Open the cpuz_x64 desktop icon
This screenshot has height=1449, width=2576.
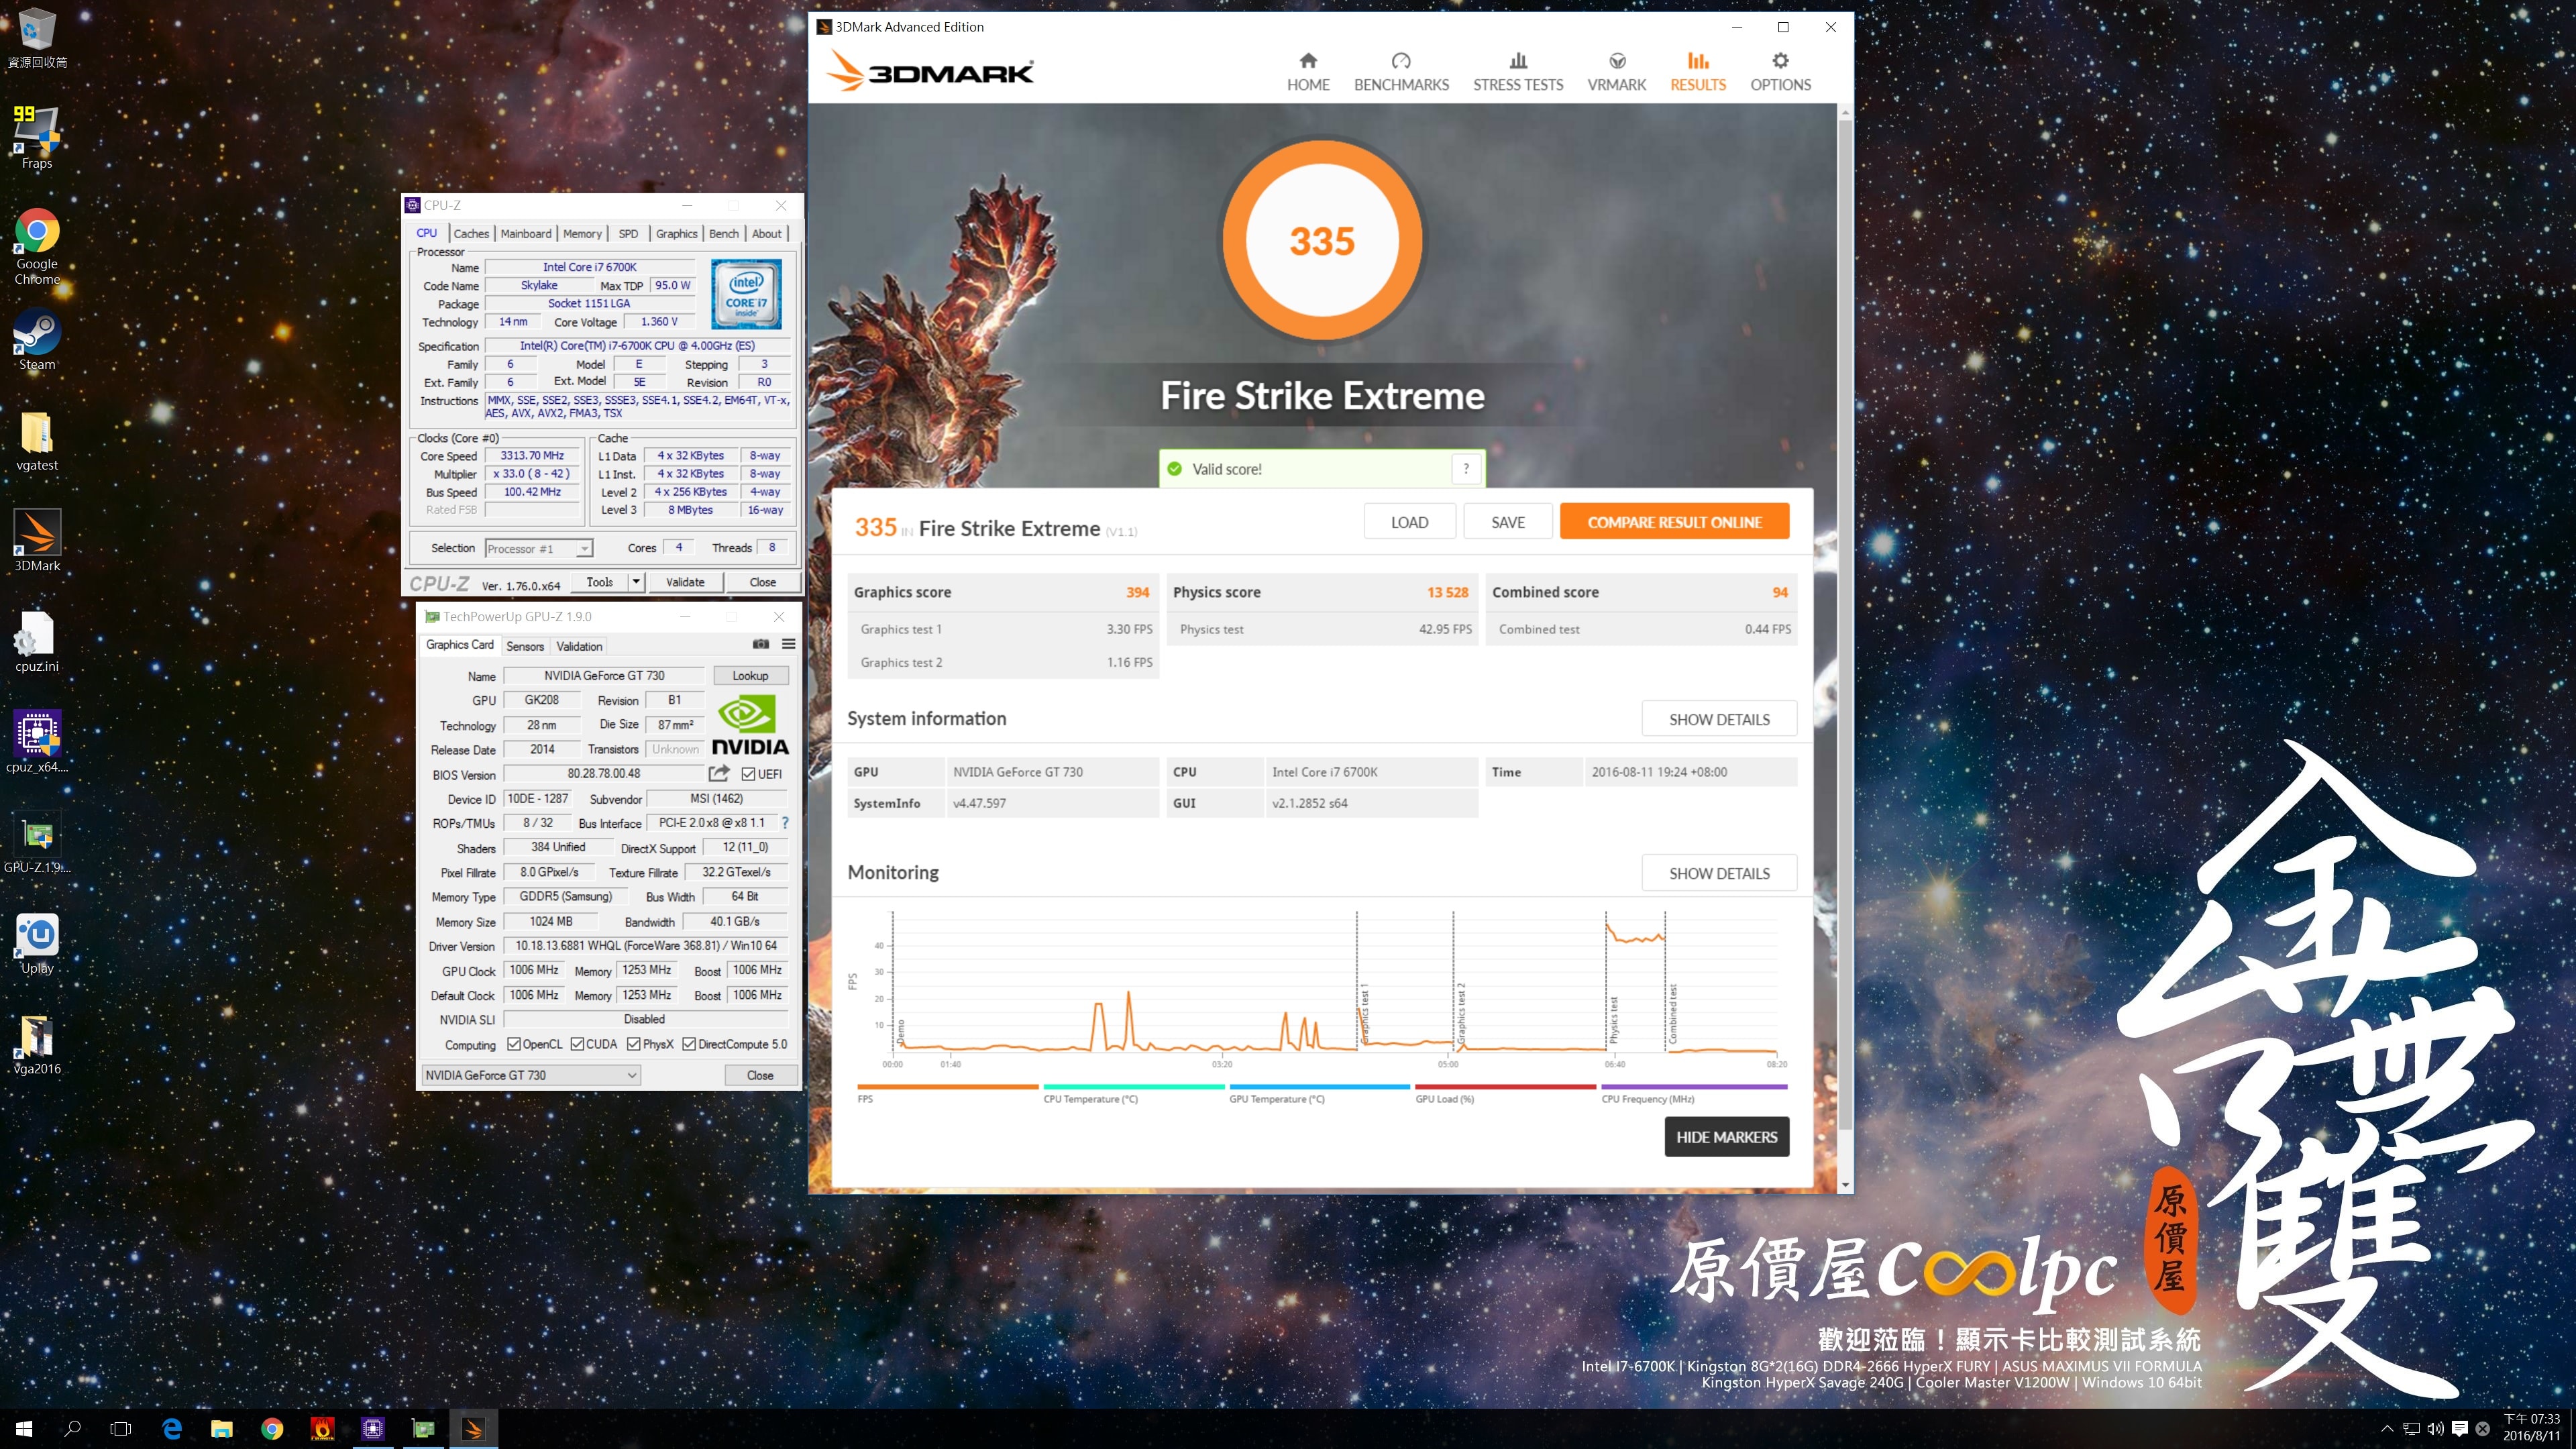(x=37, y=741)
